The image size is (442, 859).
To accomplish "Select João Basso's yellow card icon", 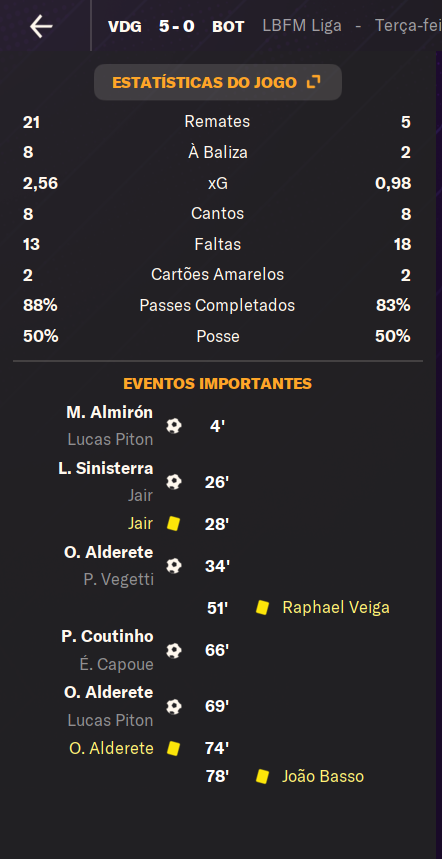I will point(262,776).
